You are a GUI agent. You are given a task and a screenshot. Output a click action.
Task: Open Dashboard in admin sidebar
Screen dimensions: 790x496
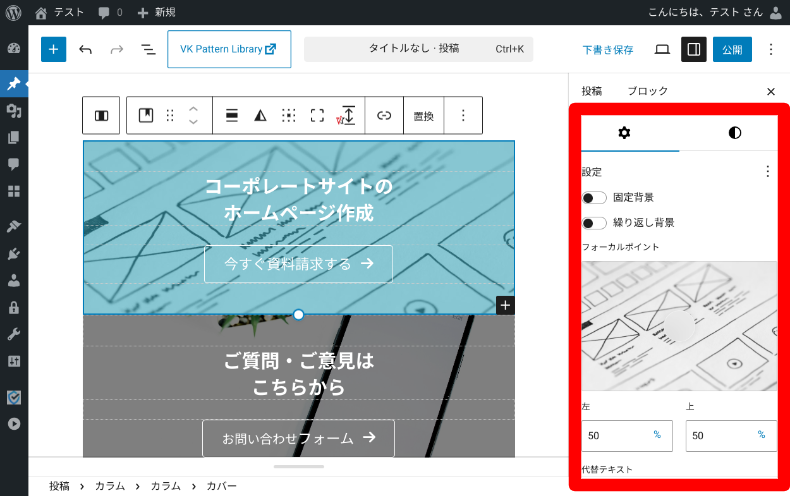(14, 48)
